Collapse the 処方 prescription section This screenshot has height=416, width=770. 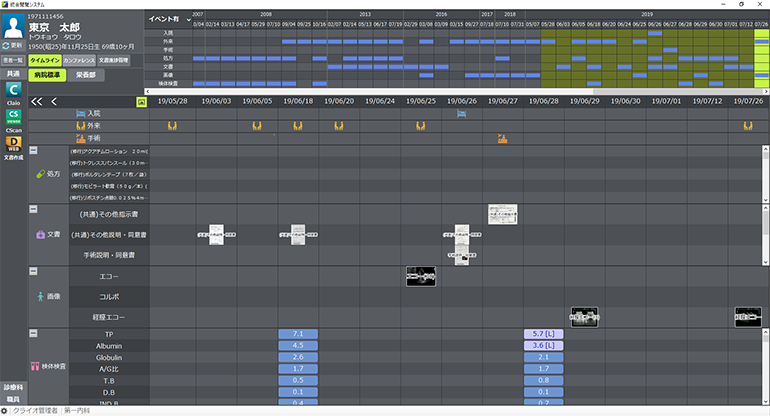point(33,151)
